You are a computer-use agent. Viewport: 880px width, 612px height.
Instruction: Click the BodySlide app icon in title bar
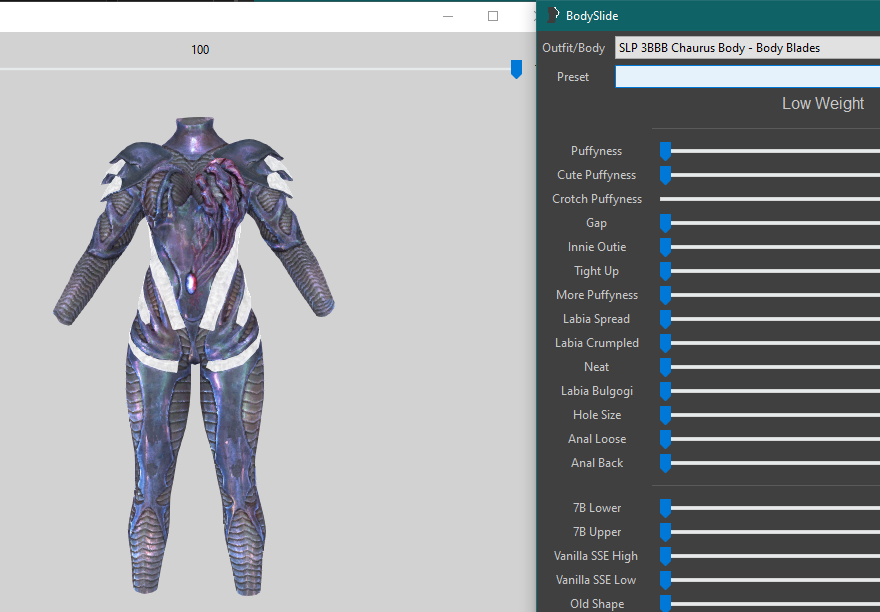point(553,15)
